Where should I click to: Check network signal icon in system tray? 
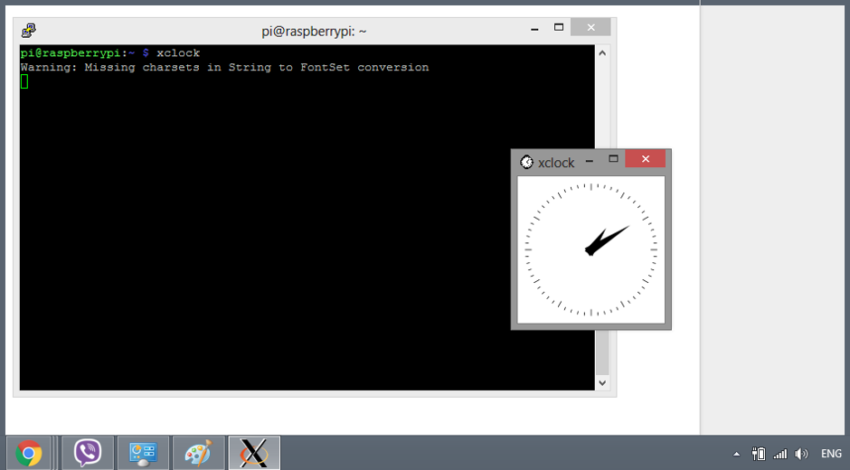pyautogui.click(x=780, y=453)
